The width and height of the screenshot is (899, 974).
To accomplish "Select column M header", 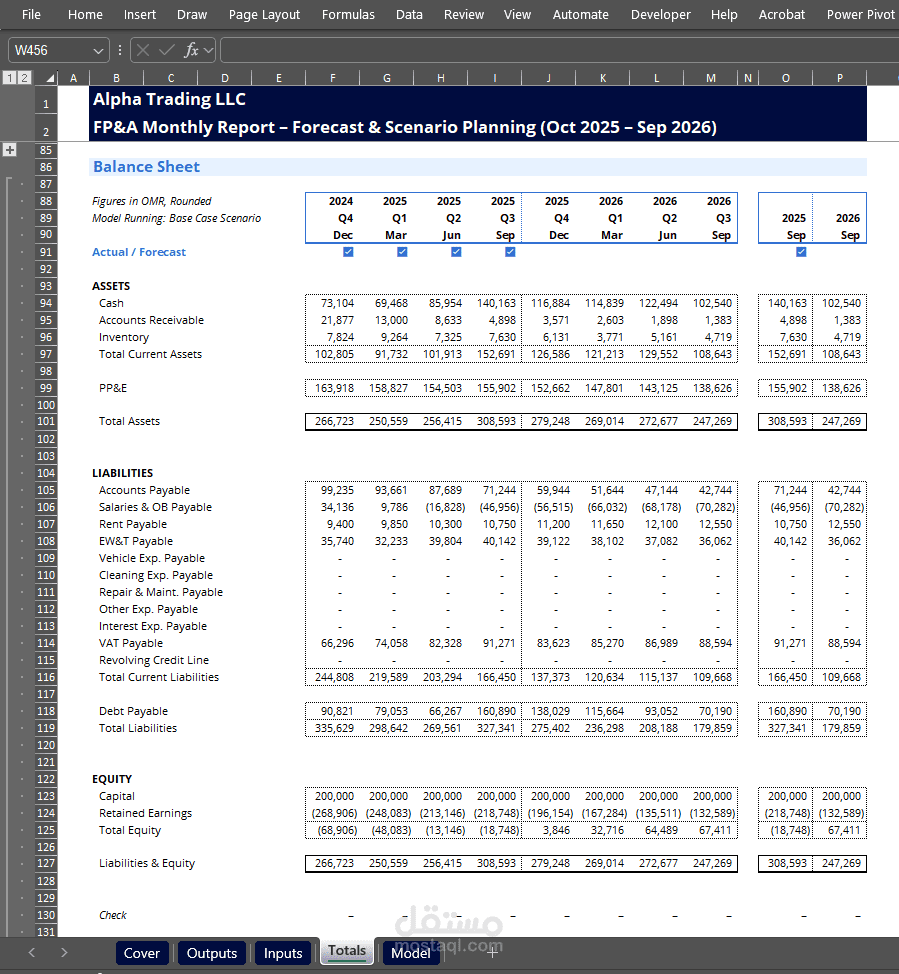I will tap(711, 78).
